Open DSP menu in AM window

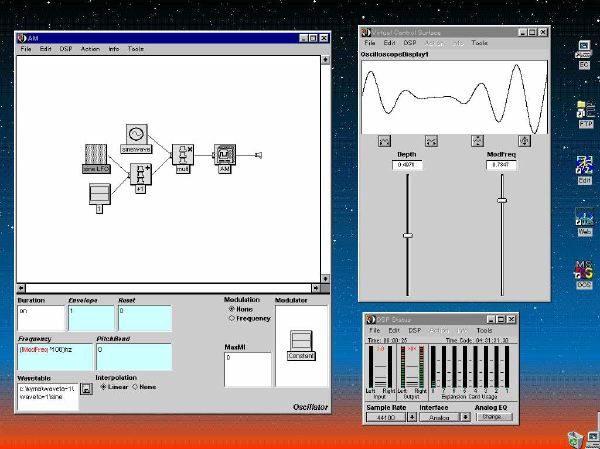(x=66, y=49)
